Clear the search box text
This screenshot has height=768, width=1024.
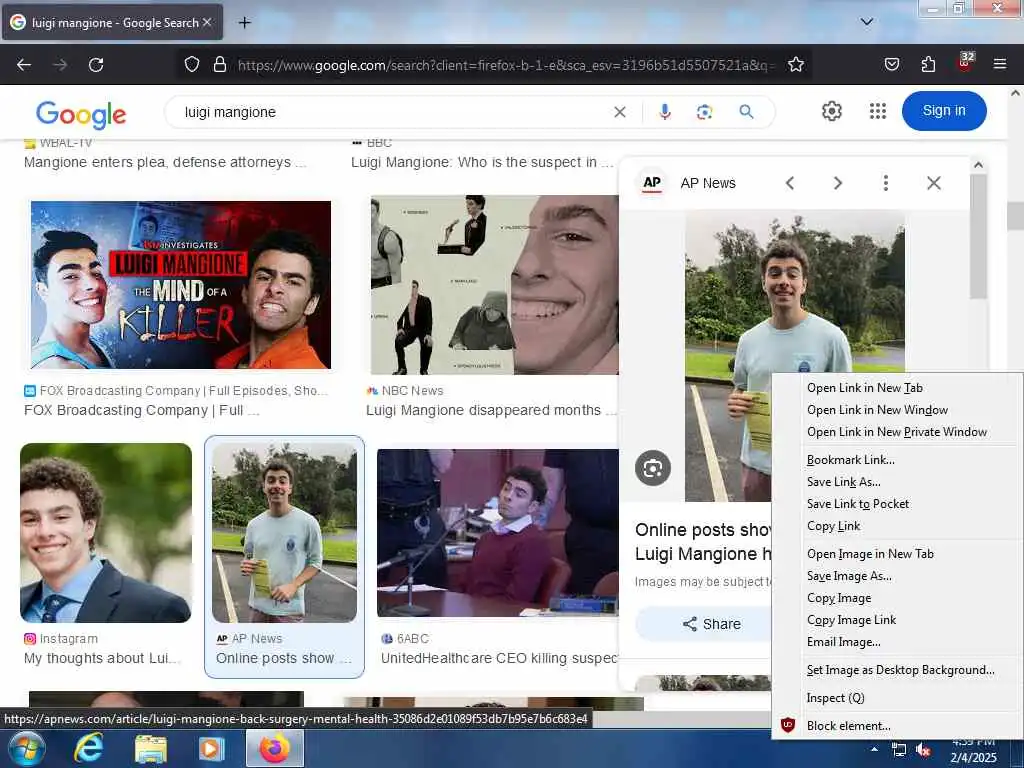point(620,112)
